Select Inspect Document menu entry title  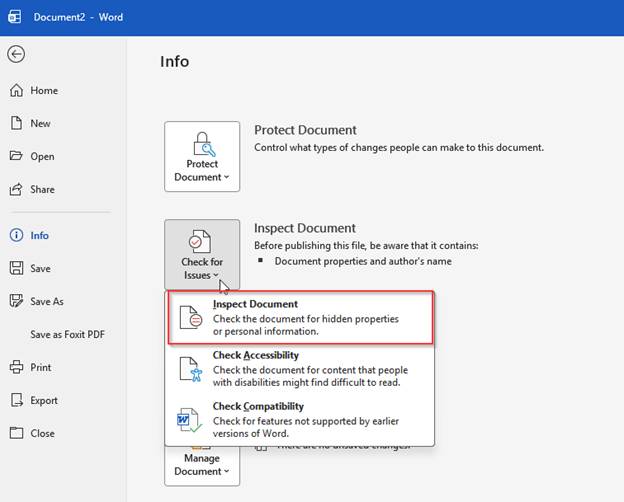coord(255,304)
